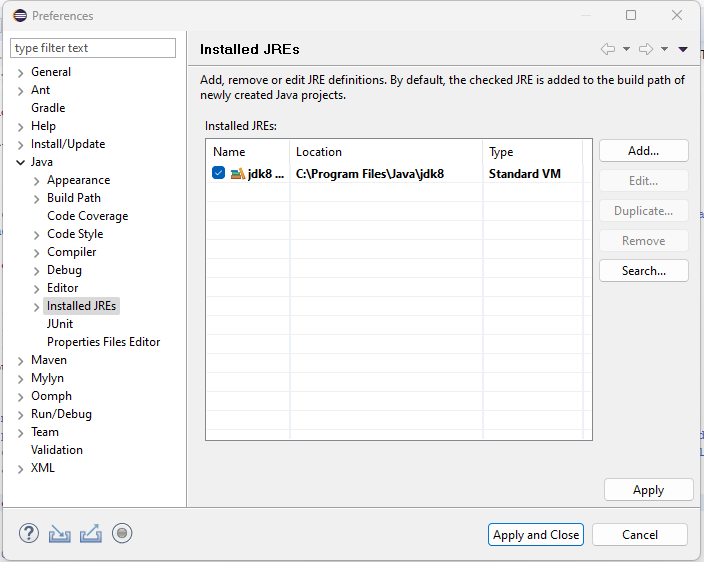Open the JUnit preference page
This screenshot has height=562, width=704.
click(60, 324)
